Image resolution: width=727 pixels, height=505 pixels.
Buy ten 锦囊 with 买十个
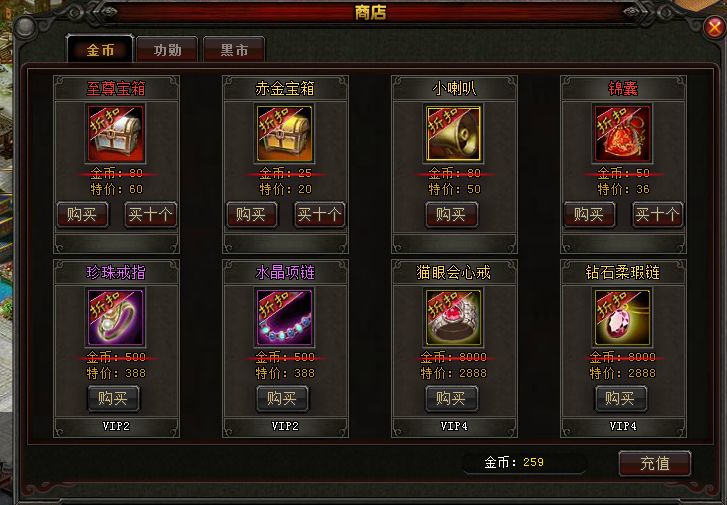pyautogui.click(x=657, y=215)
